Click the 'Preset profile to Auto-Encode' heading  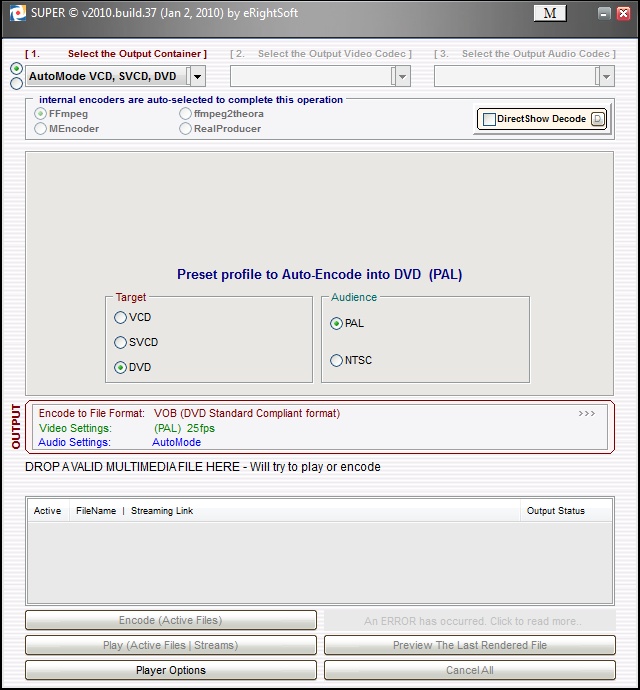tap(320, 275)
